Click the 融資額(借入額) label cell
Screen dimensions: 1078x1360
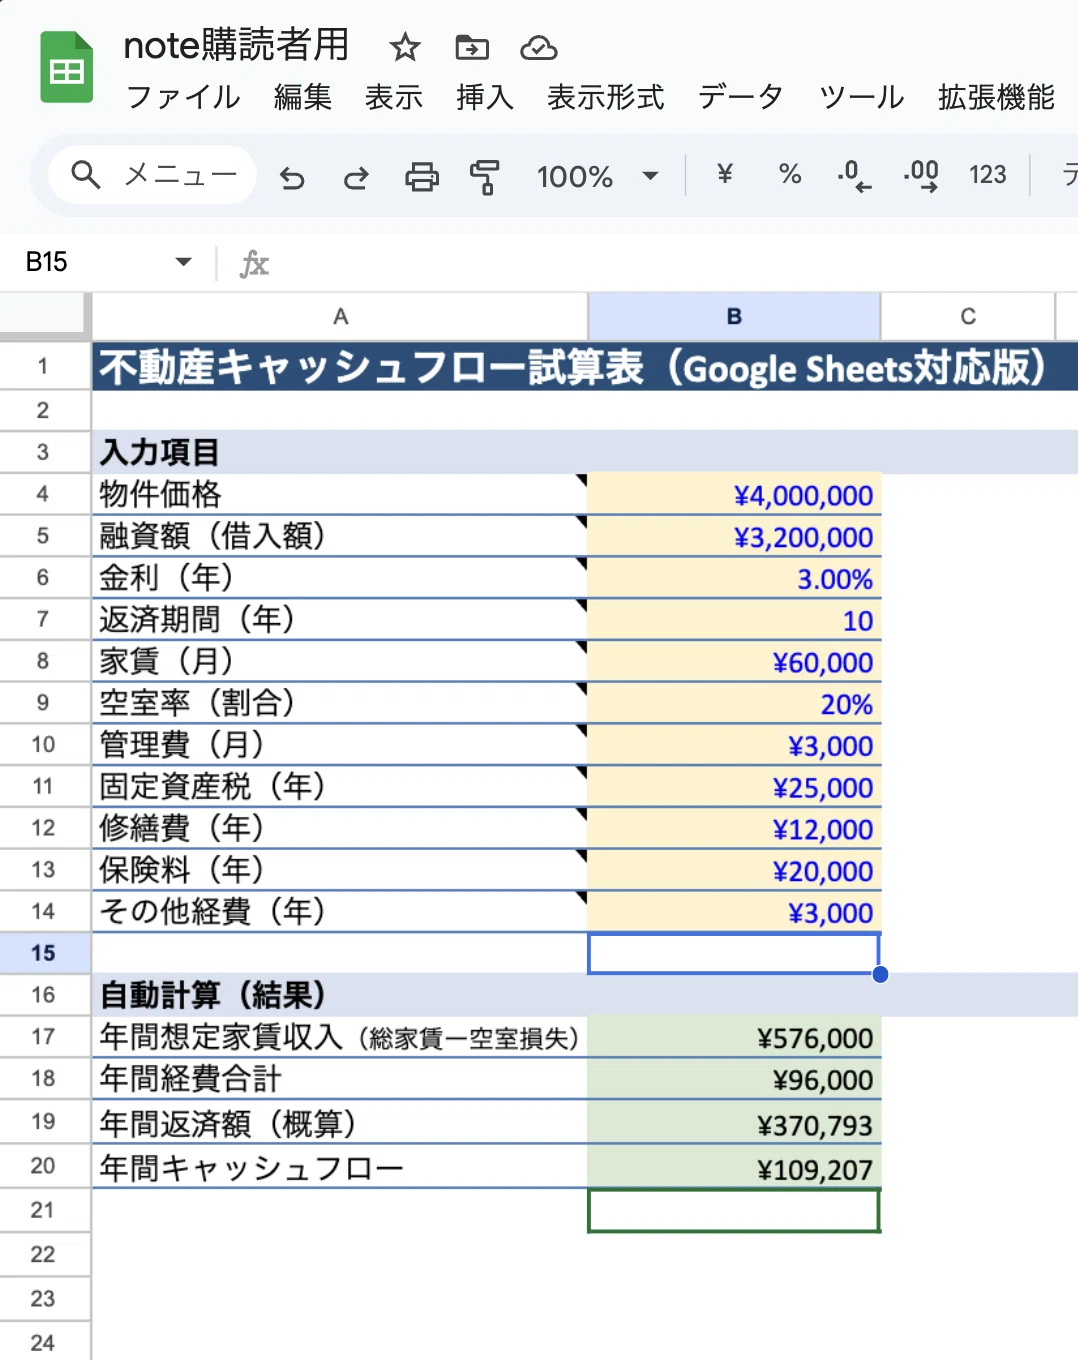click(340, 536)
